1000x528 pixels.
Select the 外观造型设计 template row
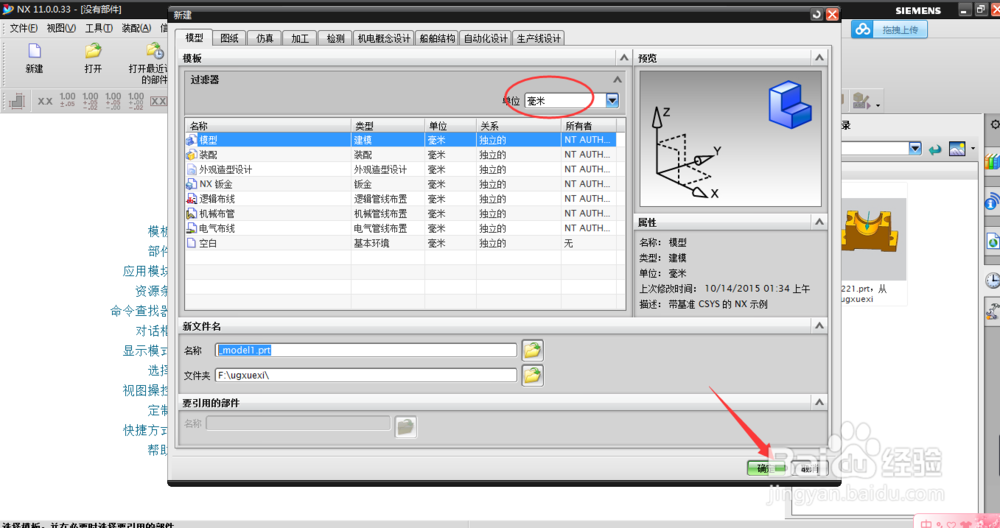click(401, 169)
